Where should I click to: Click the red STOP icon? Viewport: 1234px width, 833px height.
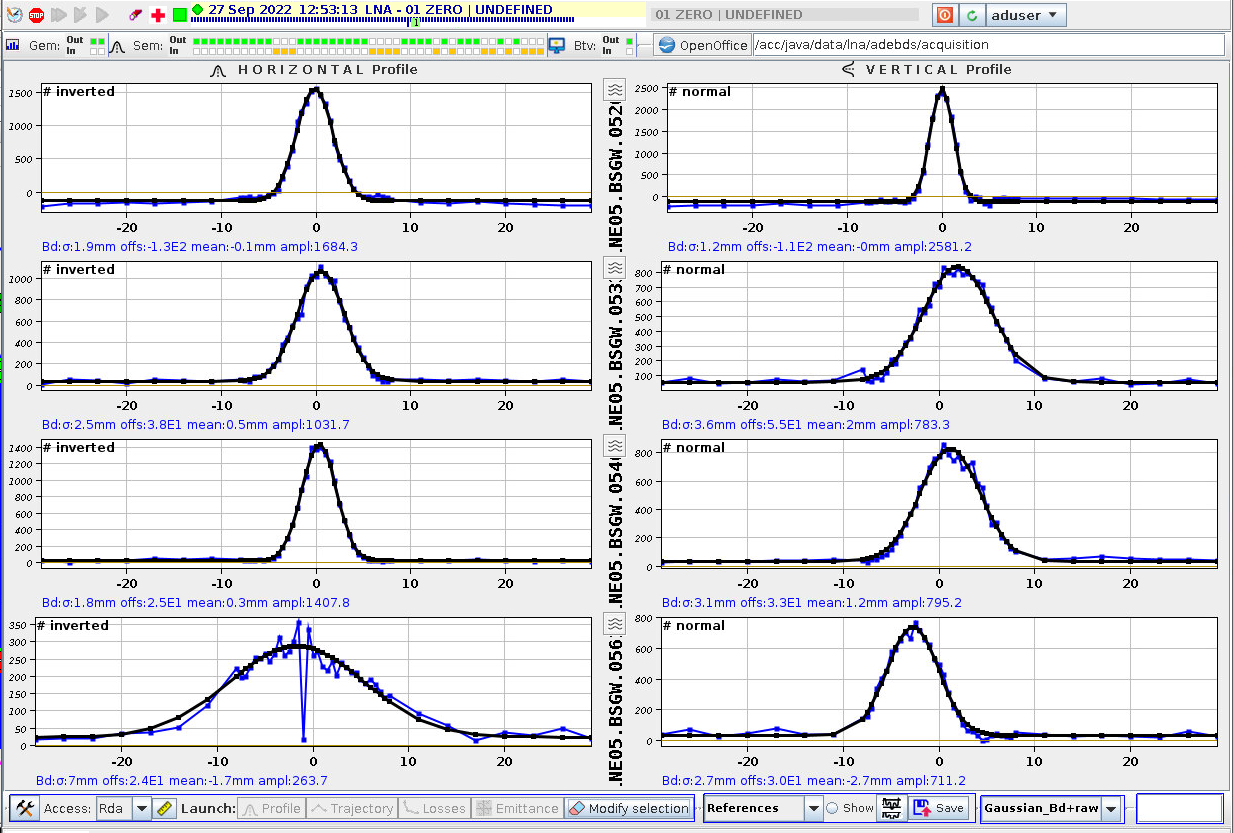(x=36, y=15)
